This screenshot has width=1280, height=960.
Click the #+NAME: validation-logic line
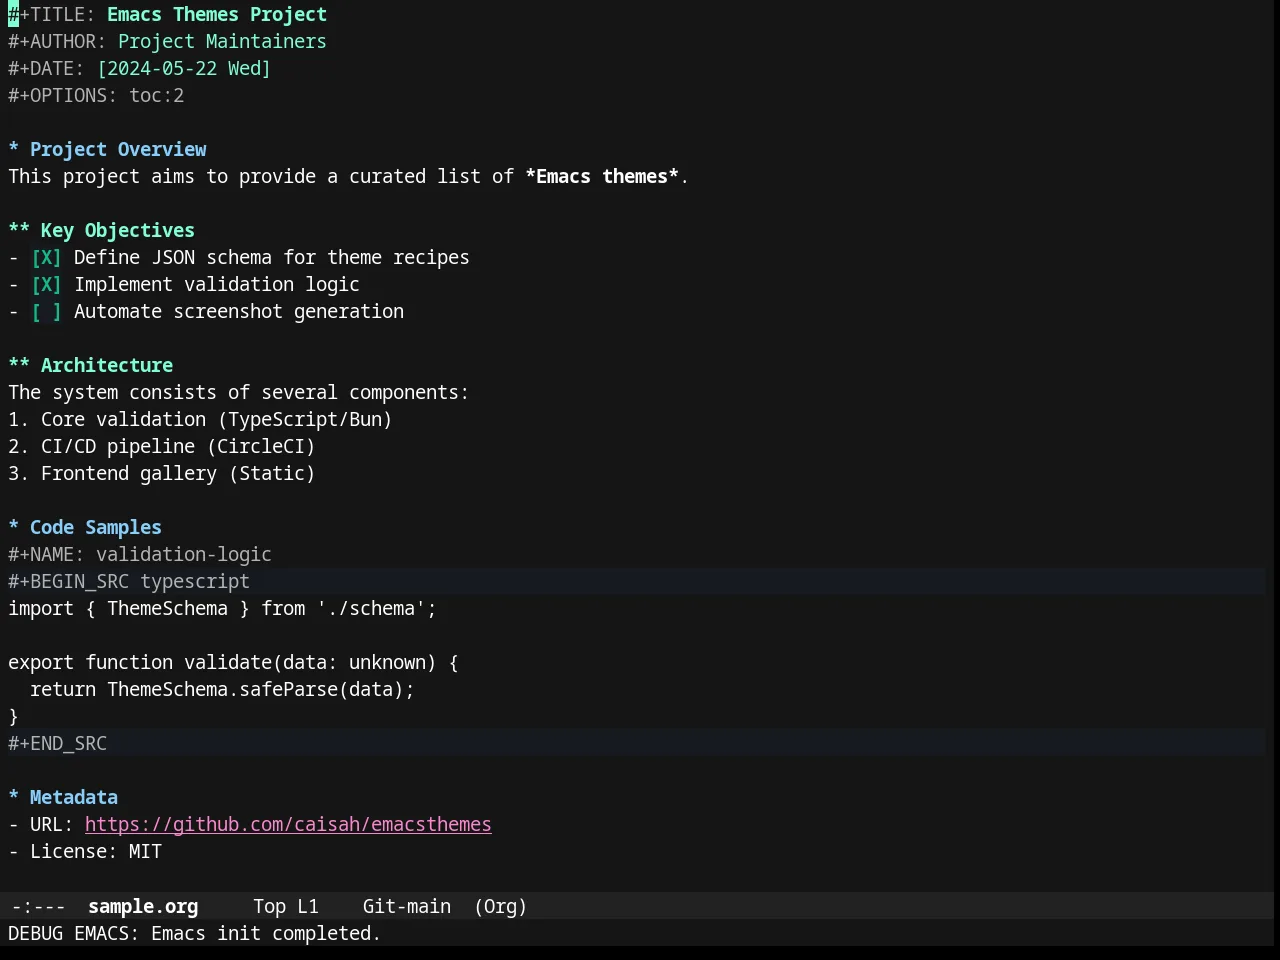tap(140, 554)
